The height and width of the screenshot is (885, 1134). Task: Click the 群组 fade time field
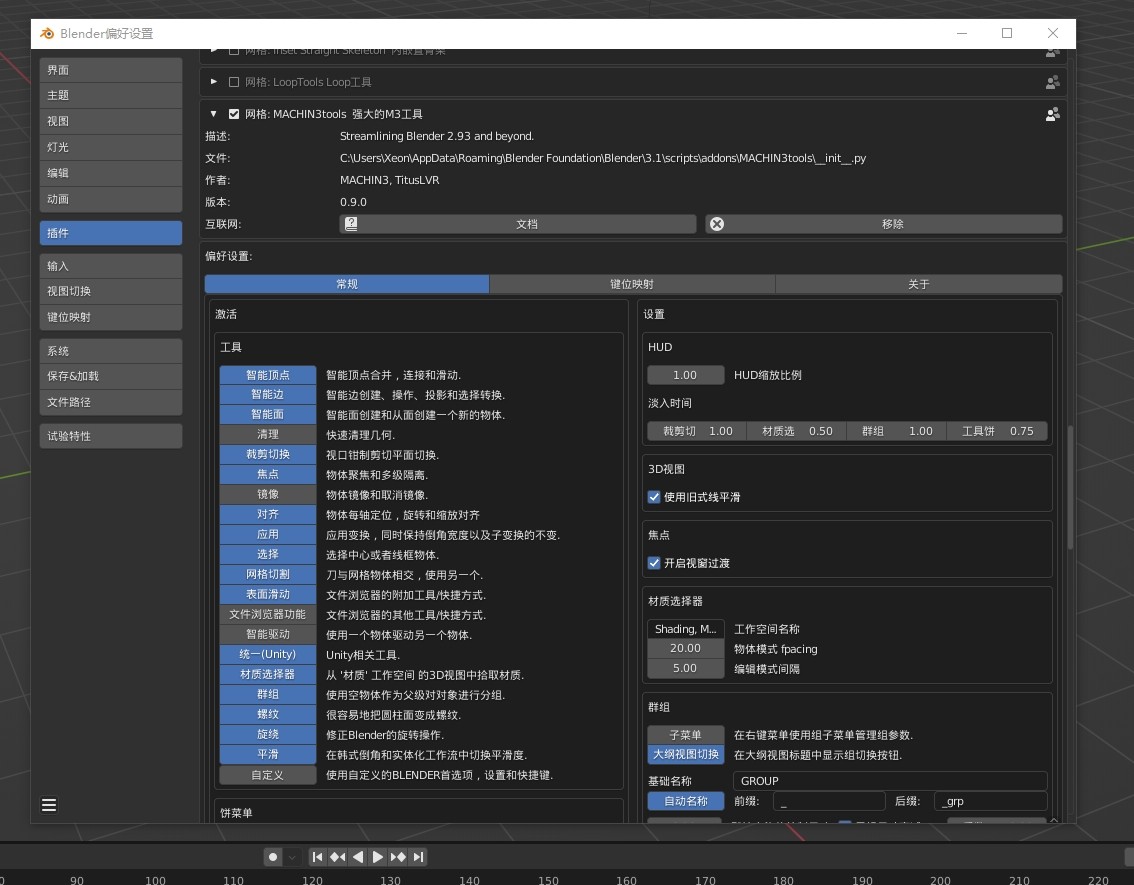[x=897, y=432]
